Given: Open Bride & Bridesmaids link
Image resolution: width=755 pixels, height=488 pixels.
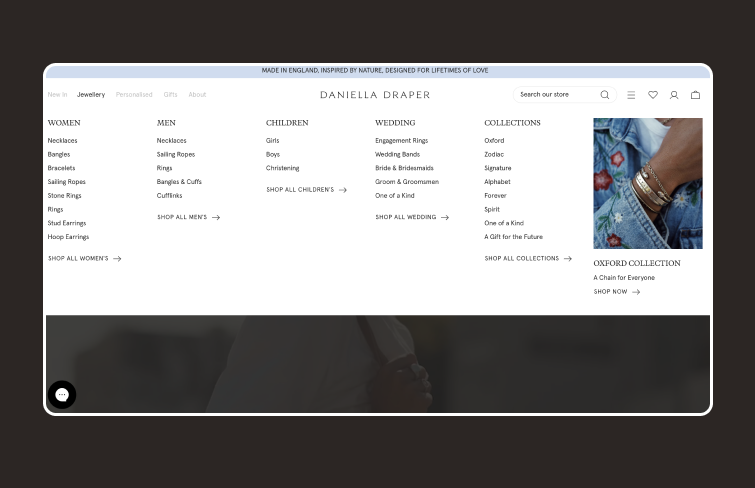Looking at the screenshot, I should [x=404, y=168].
